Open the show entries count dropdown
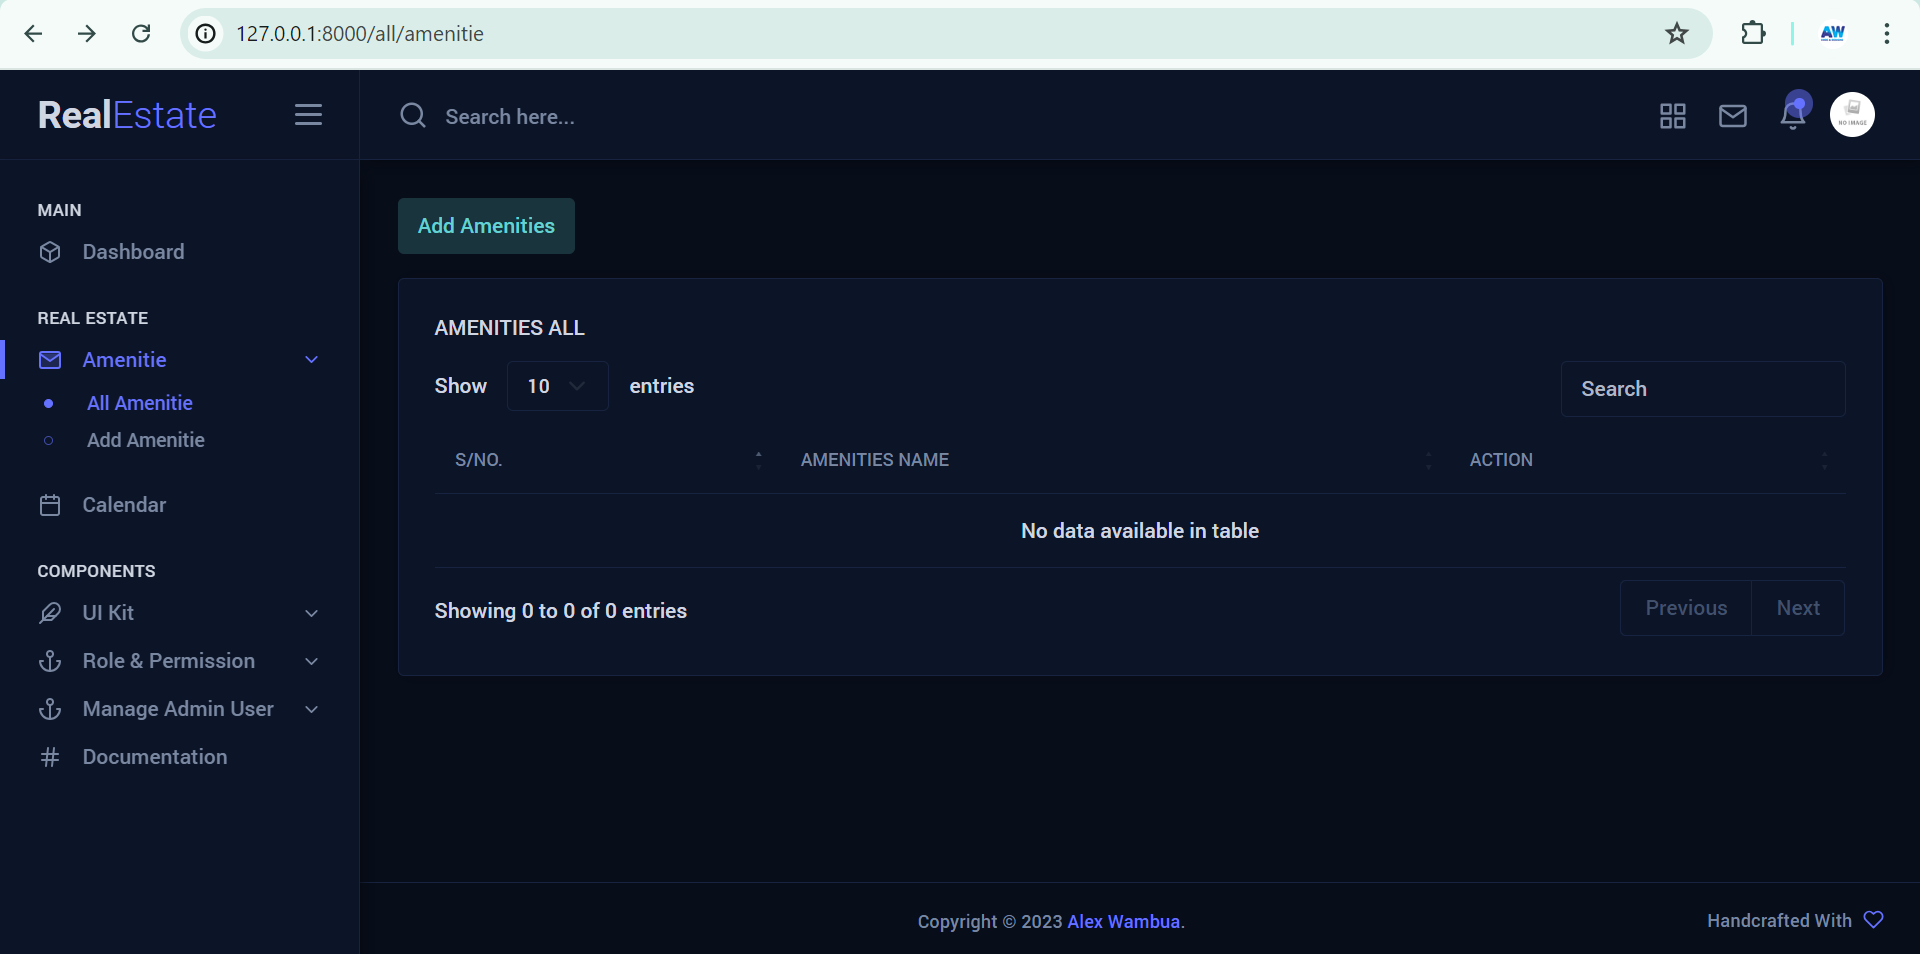1920x954 pixels. pyautogui.click(x=557, y=386)
